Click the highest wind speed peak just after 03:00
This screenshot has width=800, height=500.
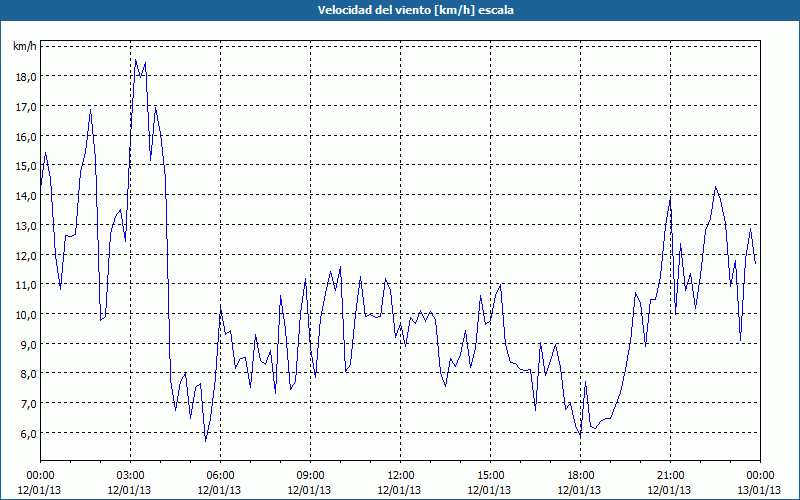coord(135,60)
